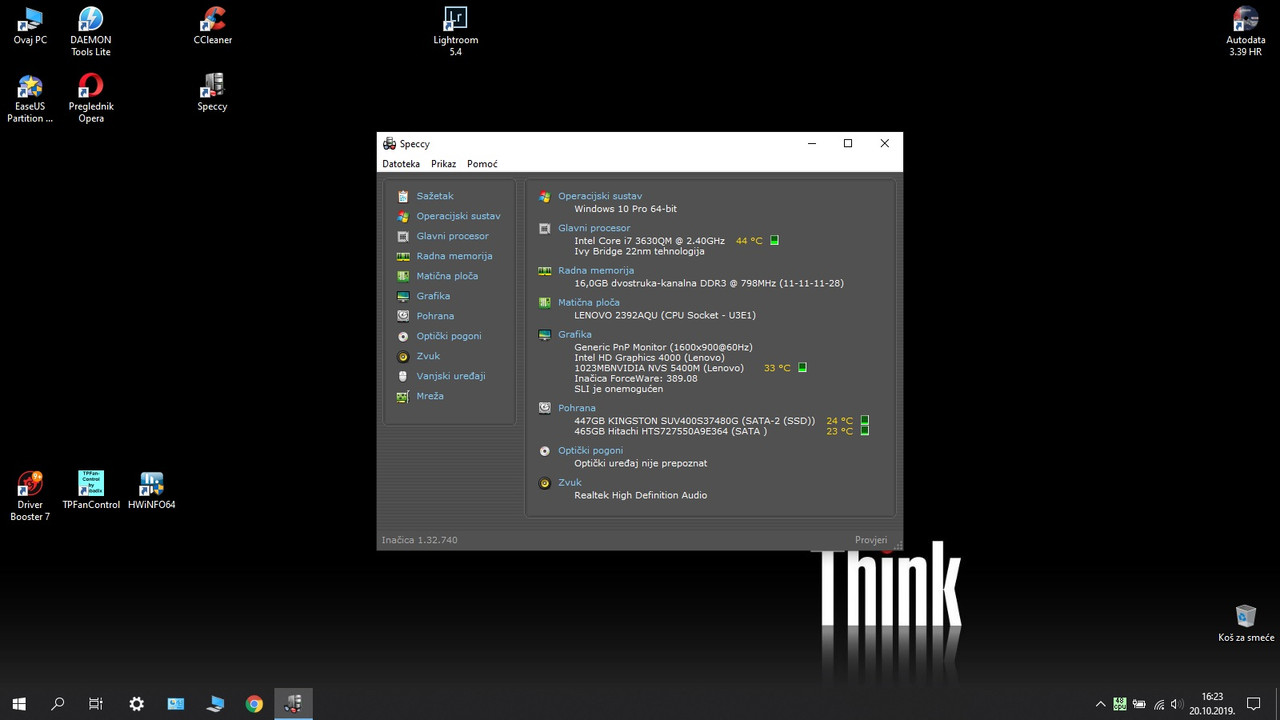Click the Windows 10 Pro 64-bit text
Viewport: 1280px width, 720px height.
point(625,209)
